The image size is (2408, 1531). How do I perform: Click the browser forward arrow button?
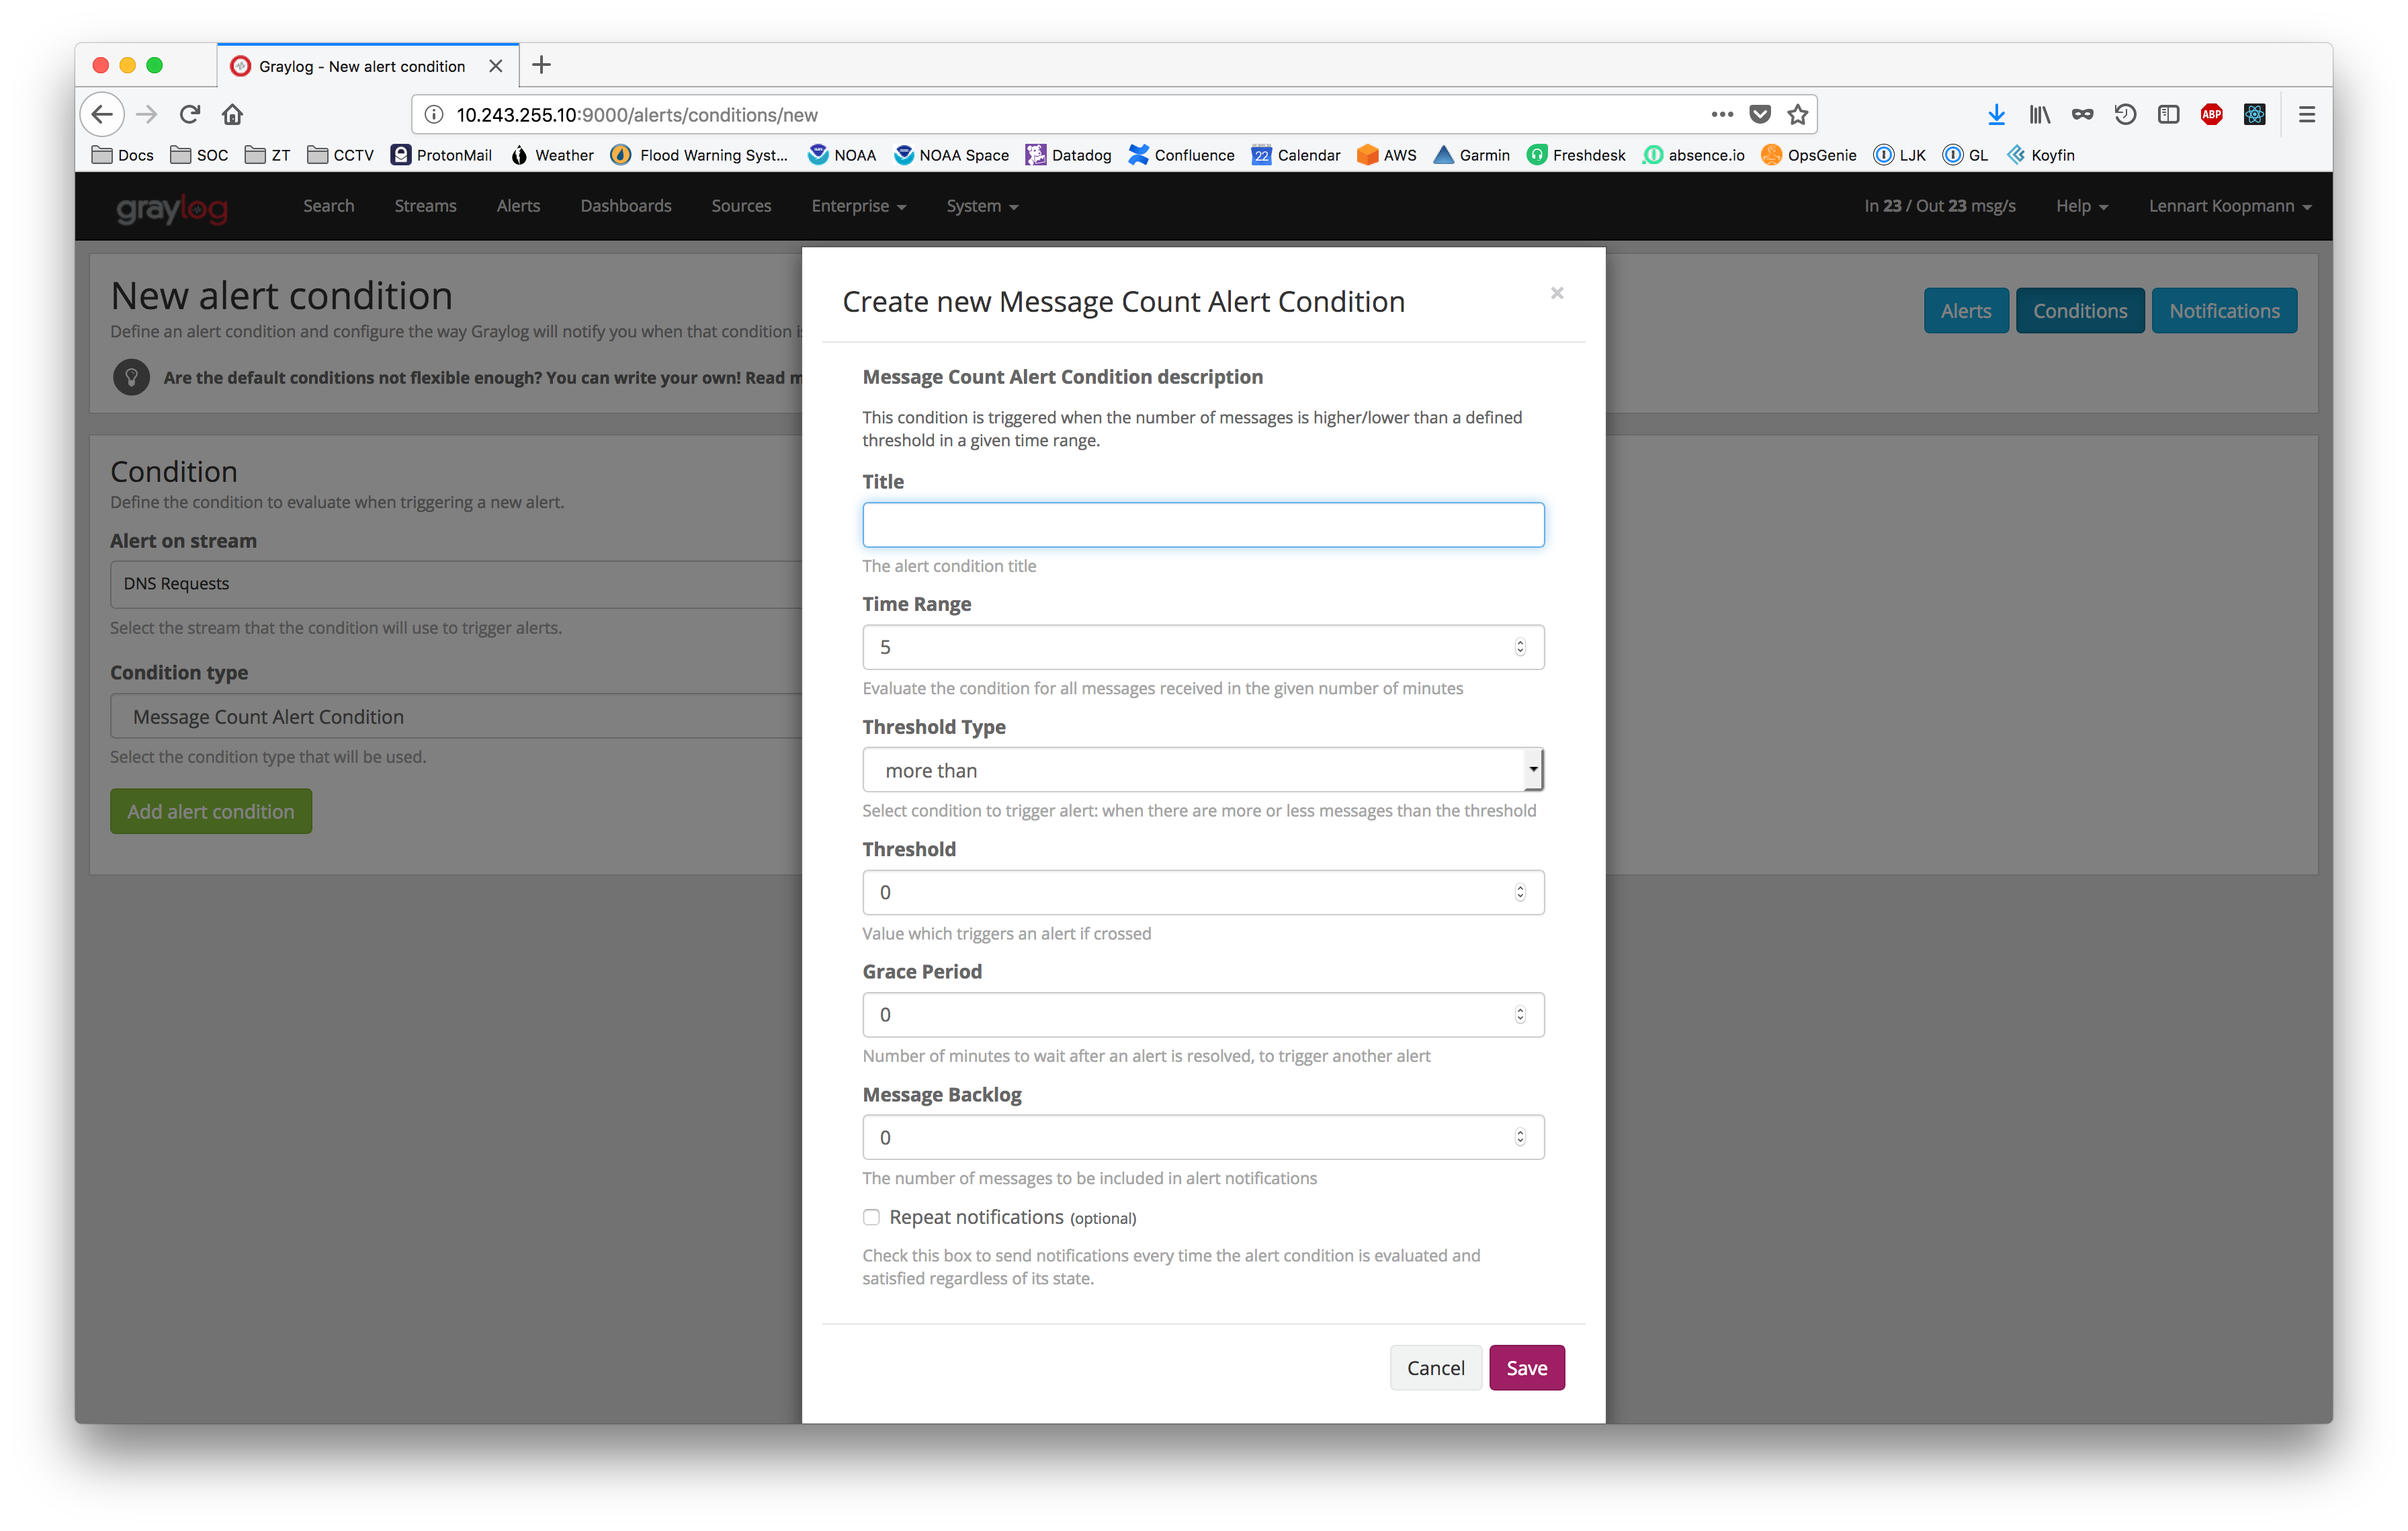coord(147,115)
